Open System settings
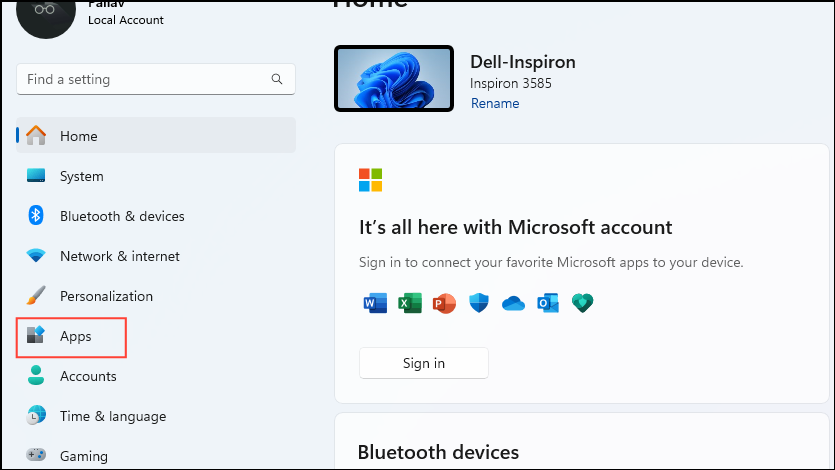Screen dimensions: 835x470 click(x=156, y=176)
